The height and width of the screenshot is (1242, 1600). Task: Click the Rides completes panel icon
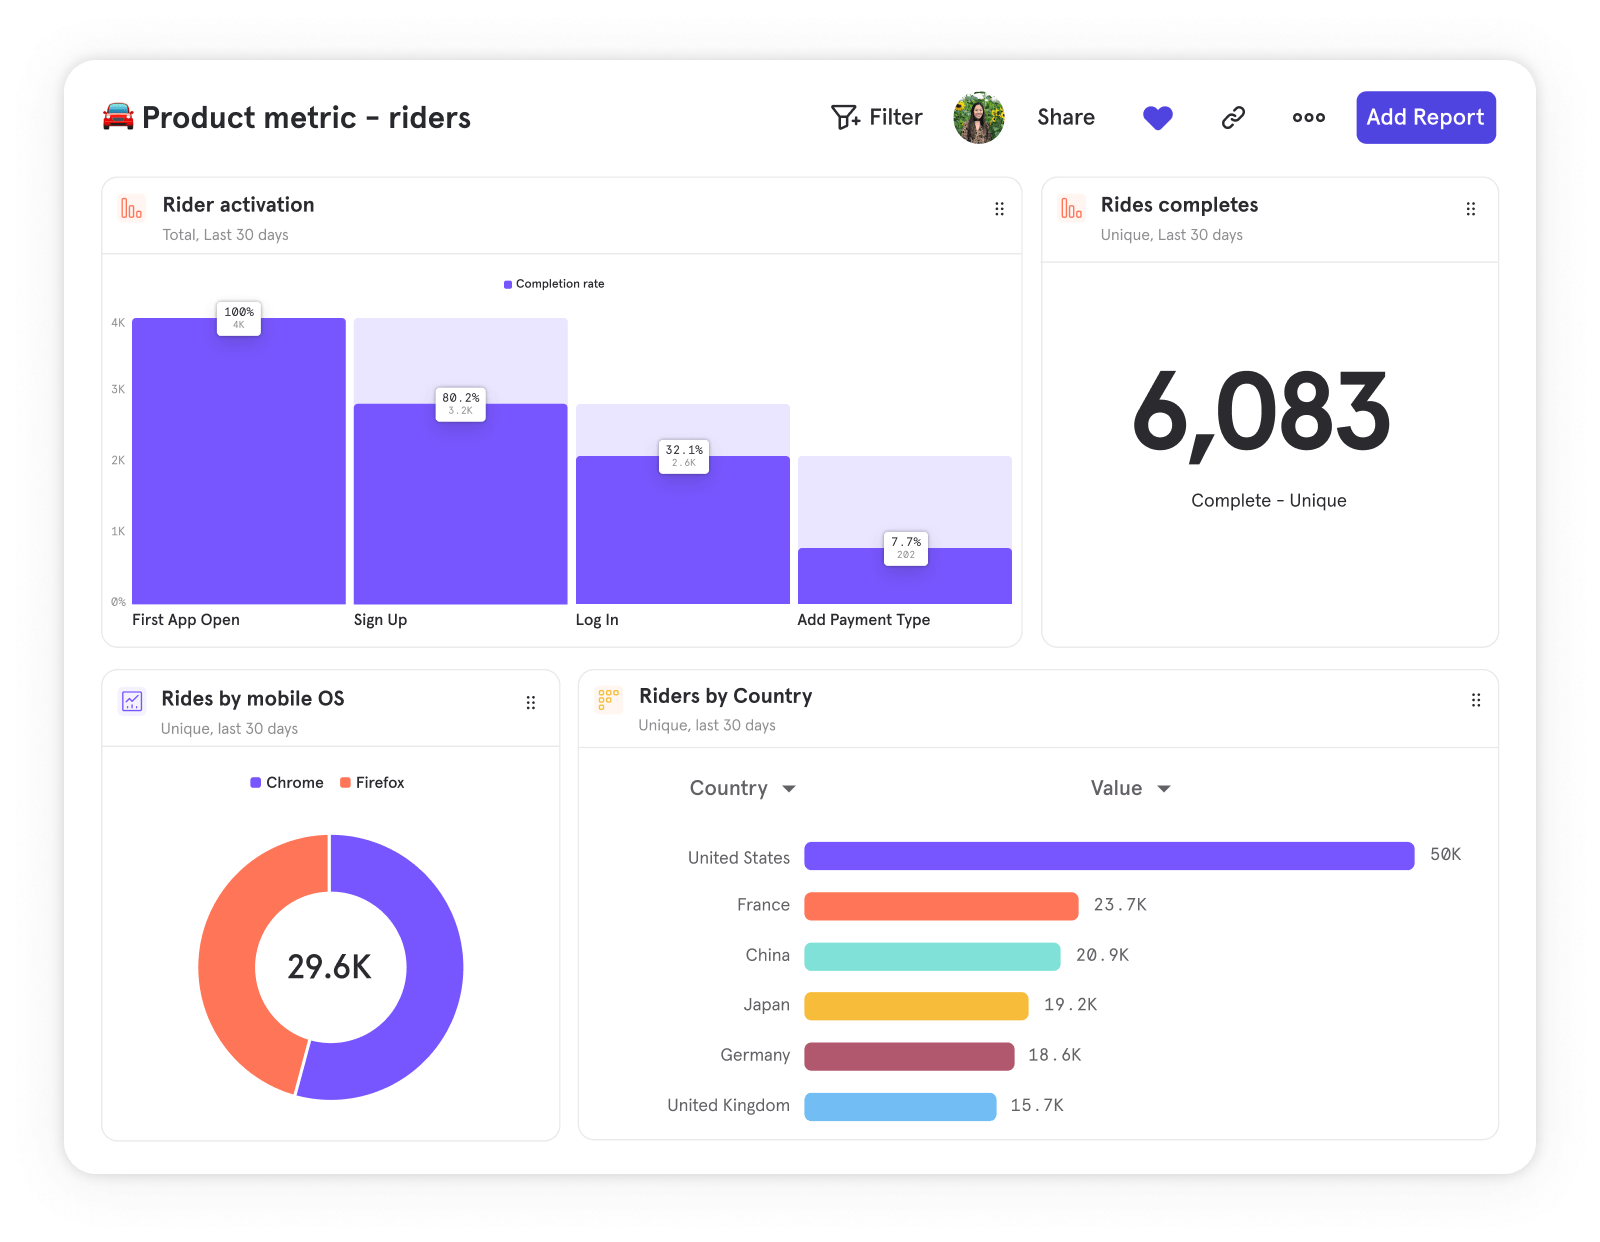click(1070, 208)
